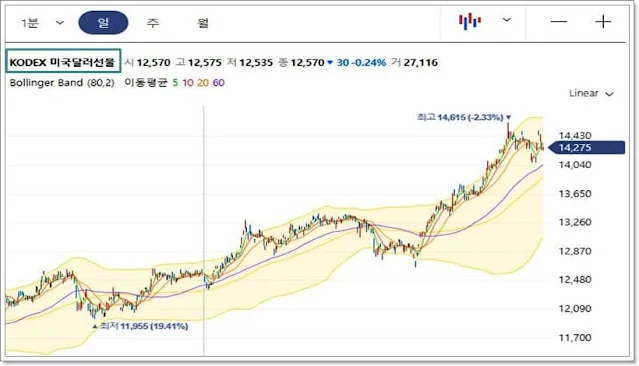Click the 11,700 price axis label
Image resolution: width=639 pixels, height=366 pixels.
point(575,337)
